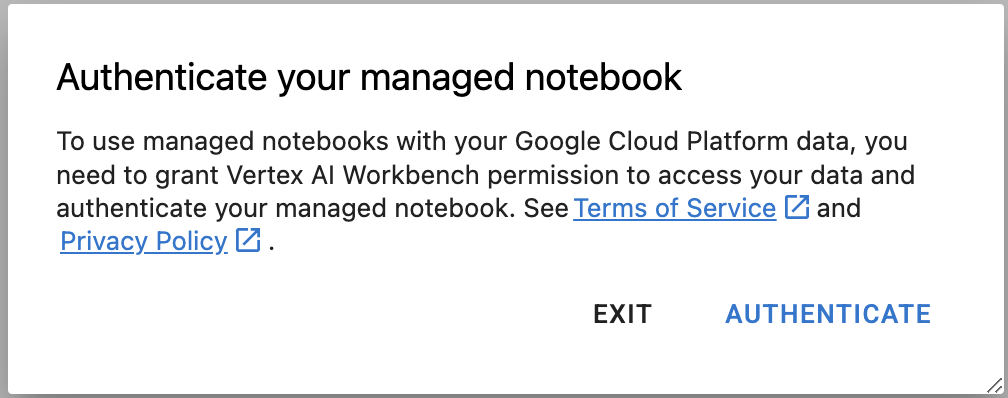Click the word 'notebook' in the heading
Screen dimensions: 1008x398
pos(604,78)
